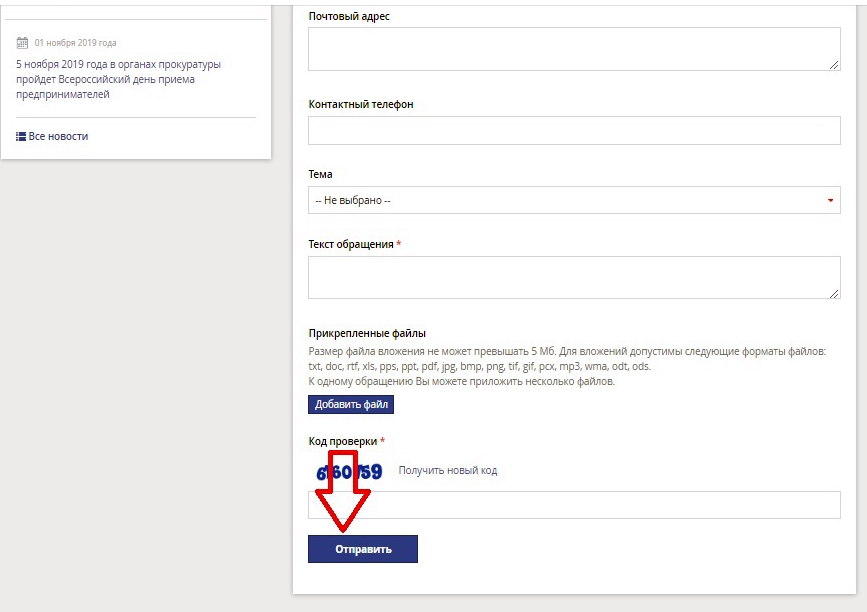867x612 pixels.
Task: Click the resize handle of Почтовый адрес textarea
Action: (x=834, y=65)
